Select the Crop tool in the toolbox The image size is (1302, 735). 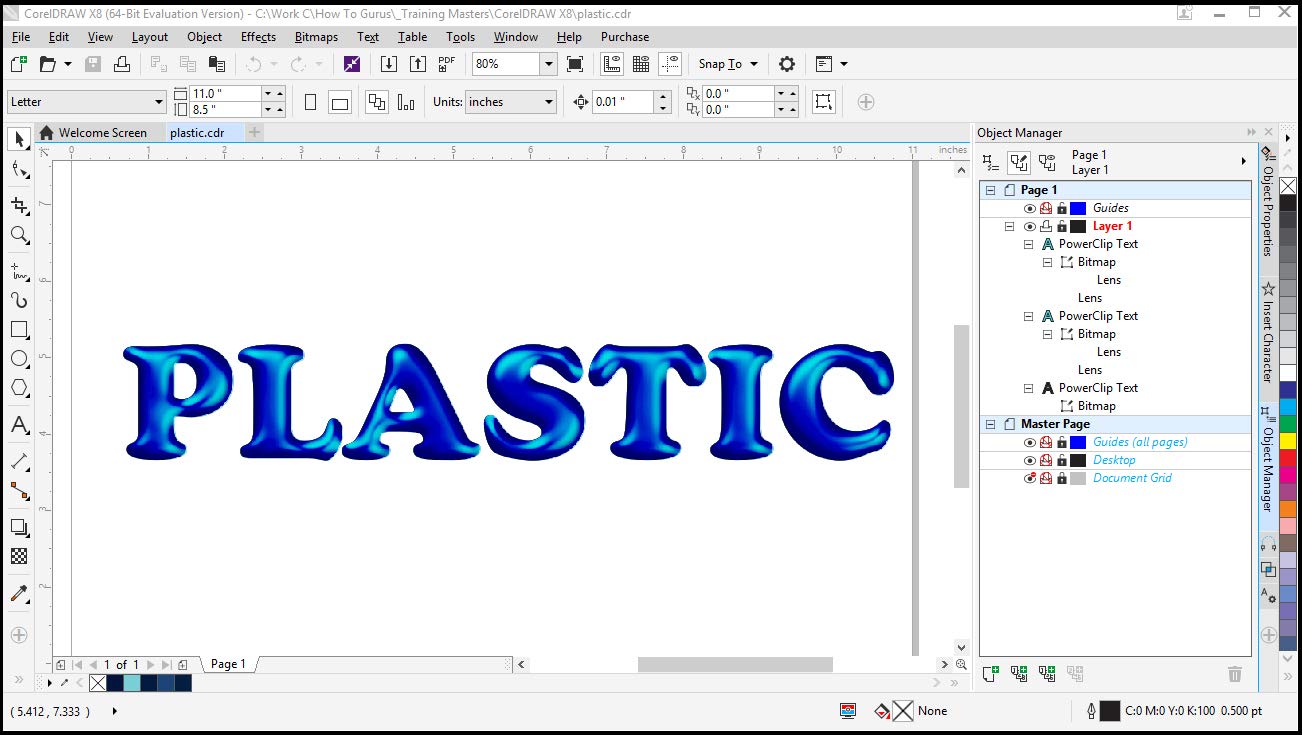tap(19, 205)
